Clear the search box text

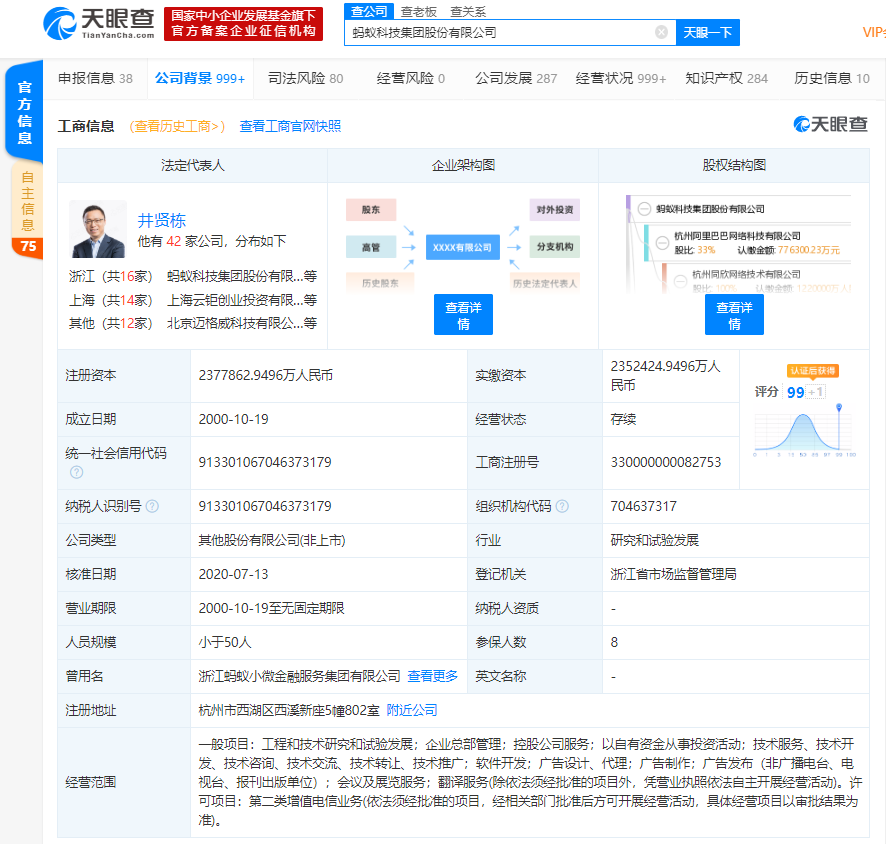coord(661,32)
